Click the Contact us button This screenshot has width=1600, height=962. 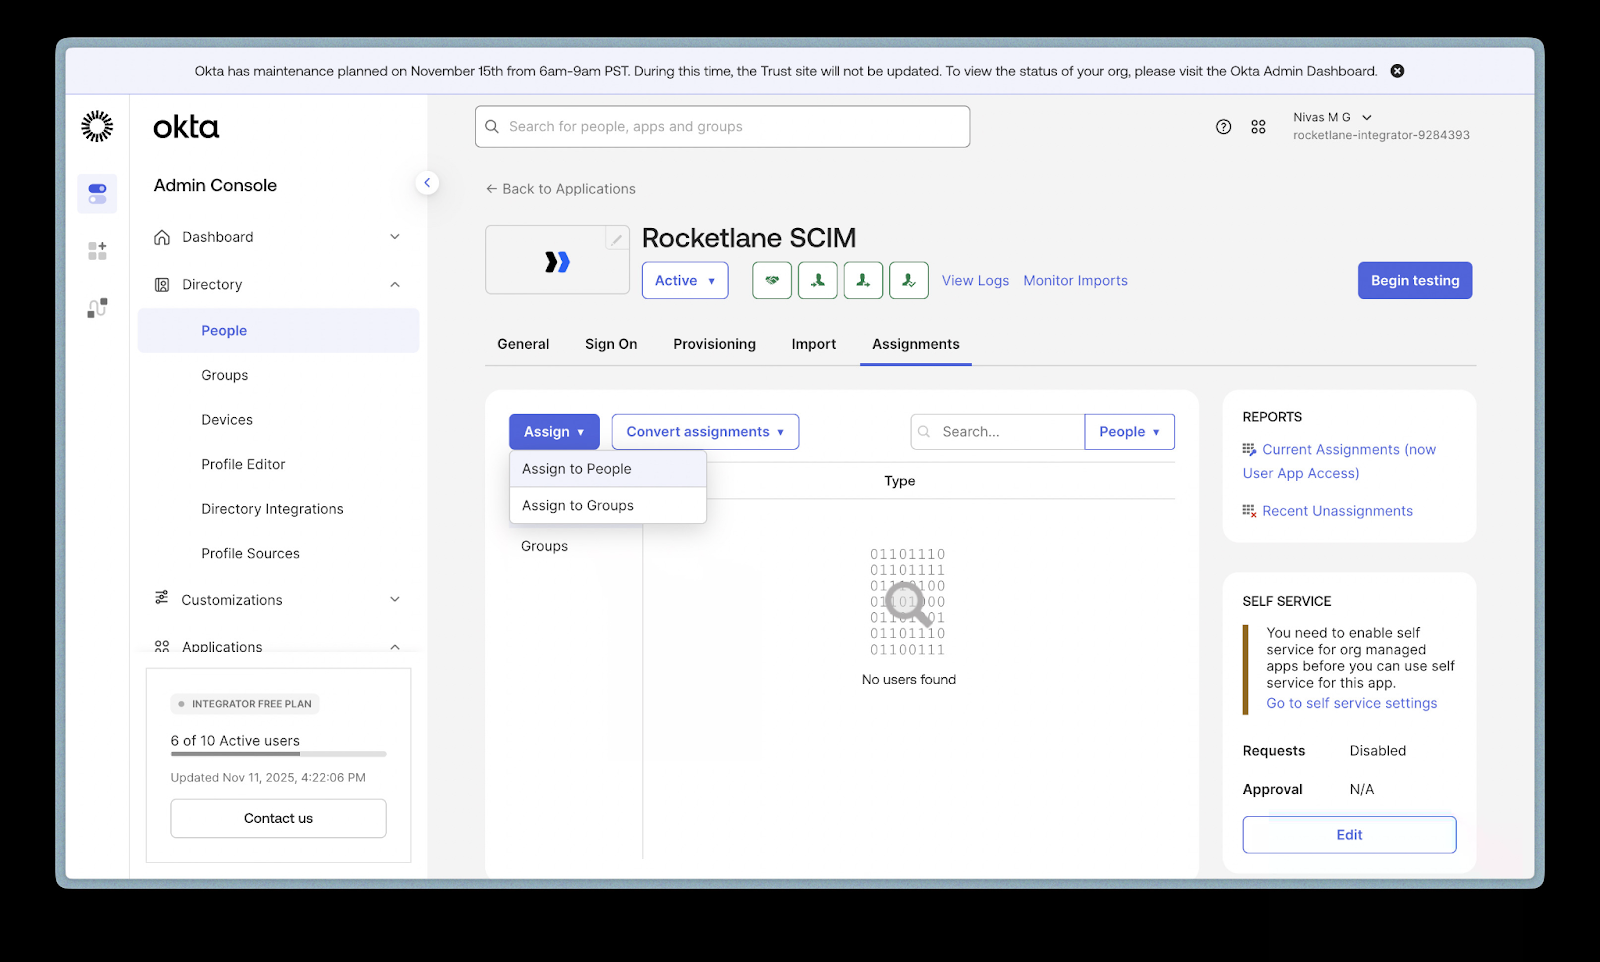(x=278, y=818)
